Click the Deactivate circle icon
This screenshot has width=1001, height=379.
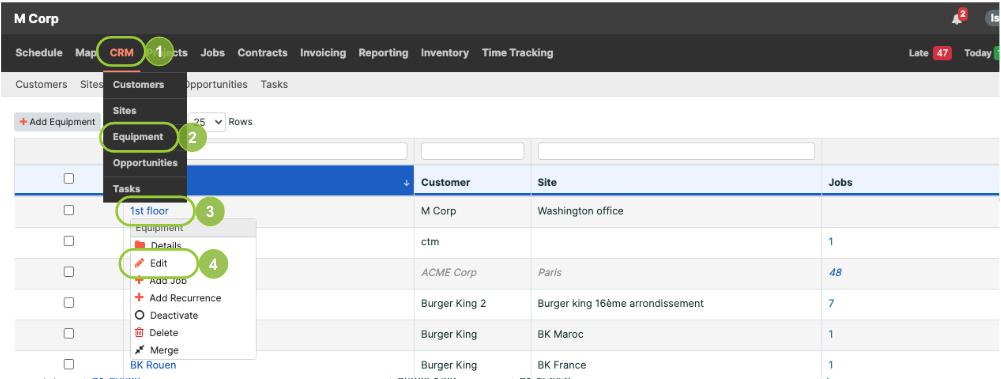(140, 315)
